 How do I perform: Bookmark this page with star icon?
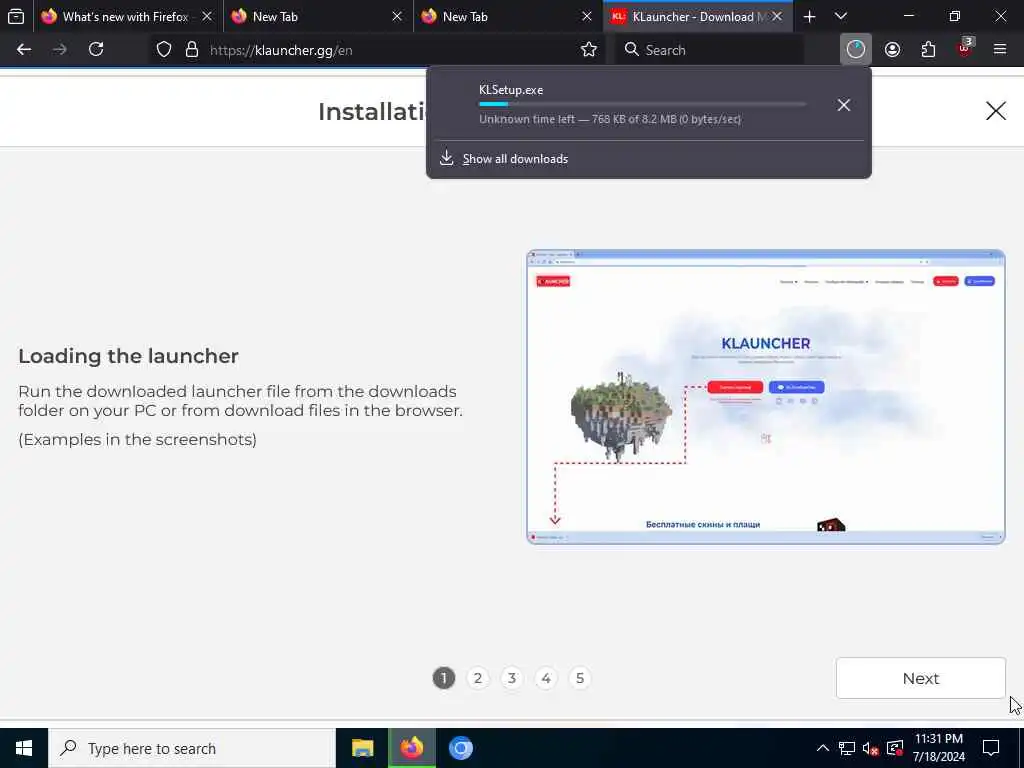tap(588, 50)
